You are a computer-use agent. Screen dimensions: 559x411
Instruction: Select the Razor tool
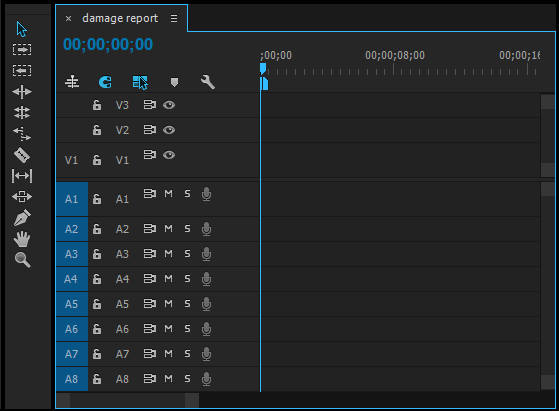coord(22,155)
